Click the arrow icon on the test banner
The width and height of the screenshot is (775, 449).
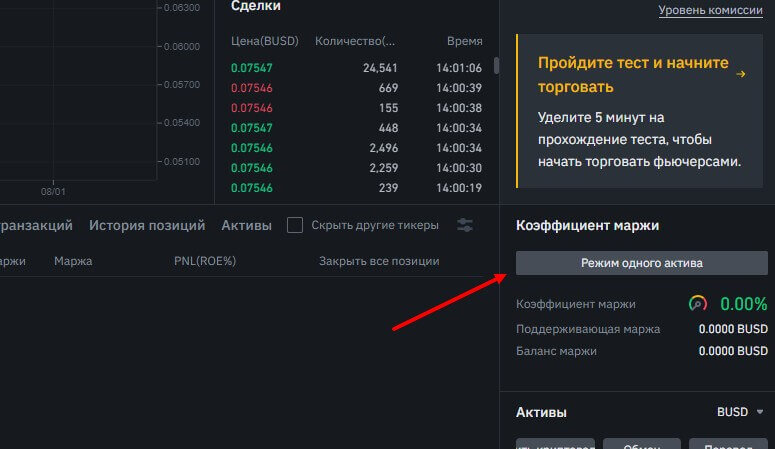coord(740,74)
